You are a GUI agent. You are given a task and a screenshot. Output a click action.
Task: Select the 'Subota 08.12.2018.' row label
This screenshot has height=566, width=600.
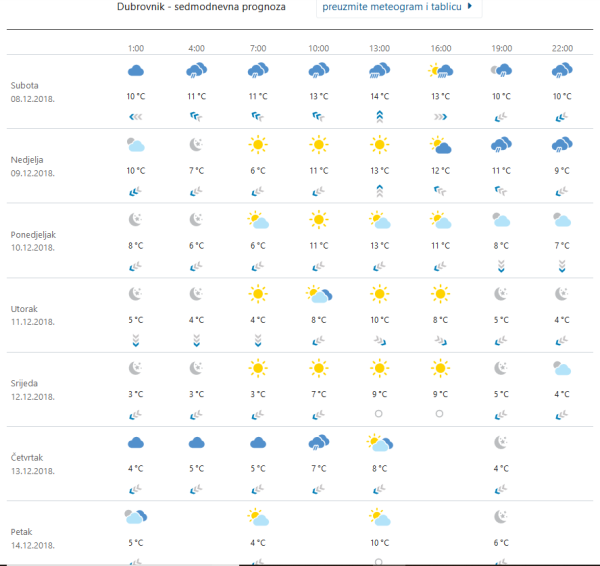(x=33, y=92)
